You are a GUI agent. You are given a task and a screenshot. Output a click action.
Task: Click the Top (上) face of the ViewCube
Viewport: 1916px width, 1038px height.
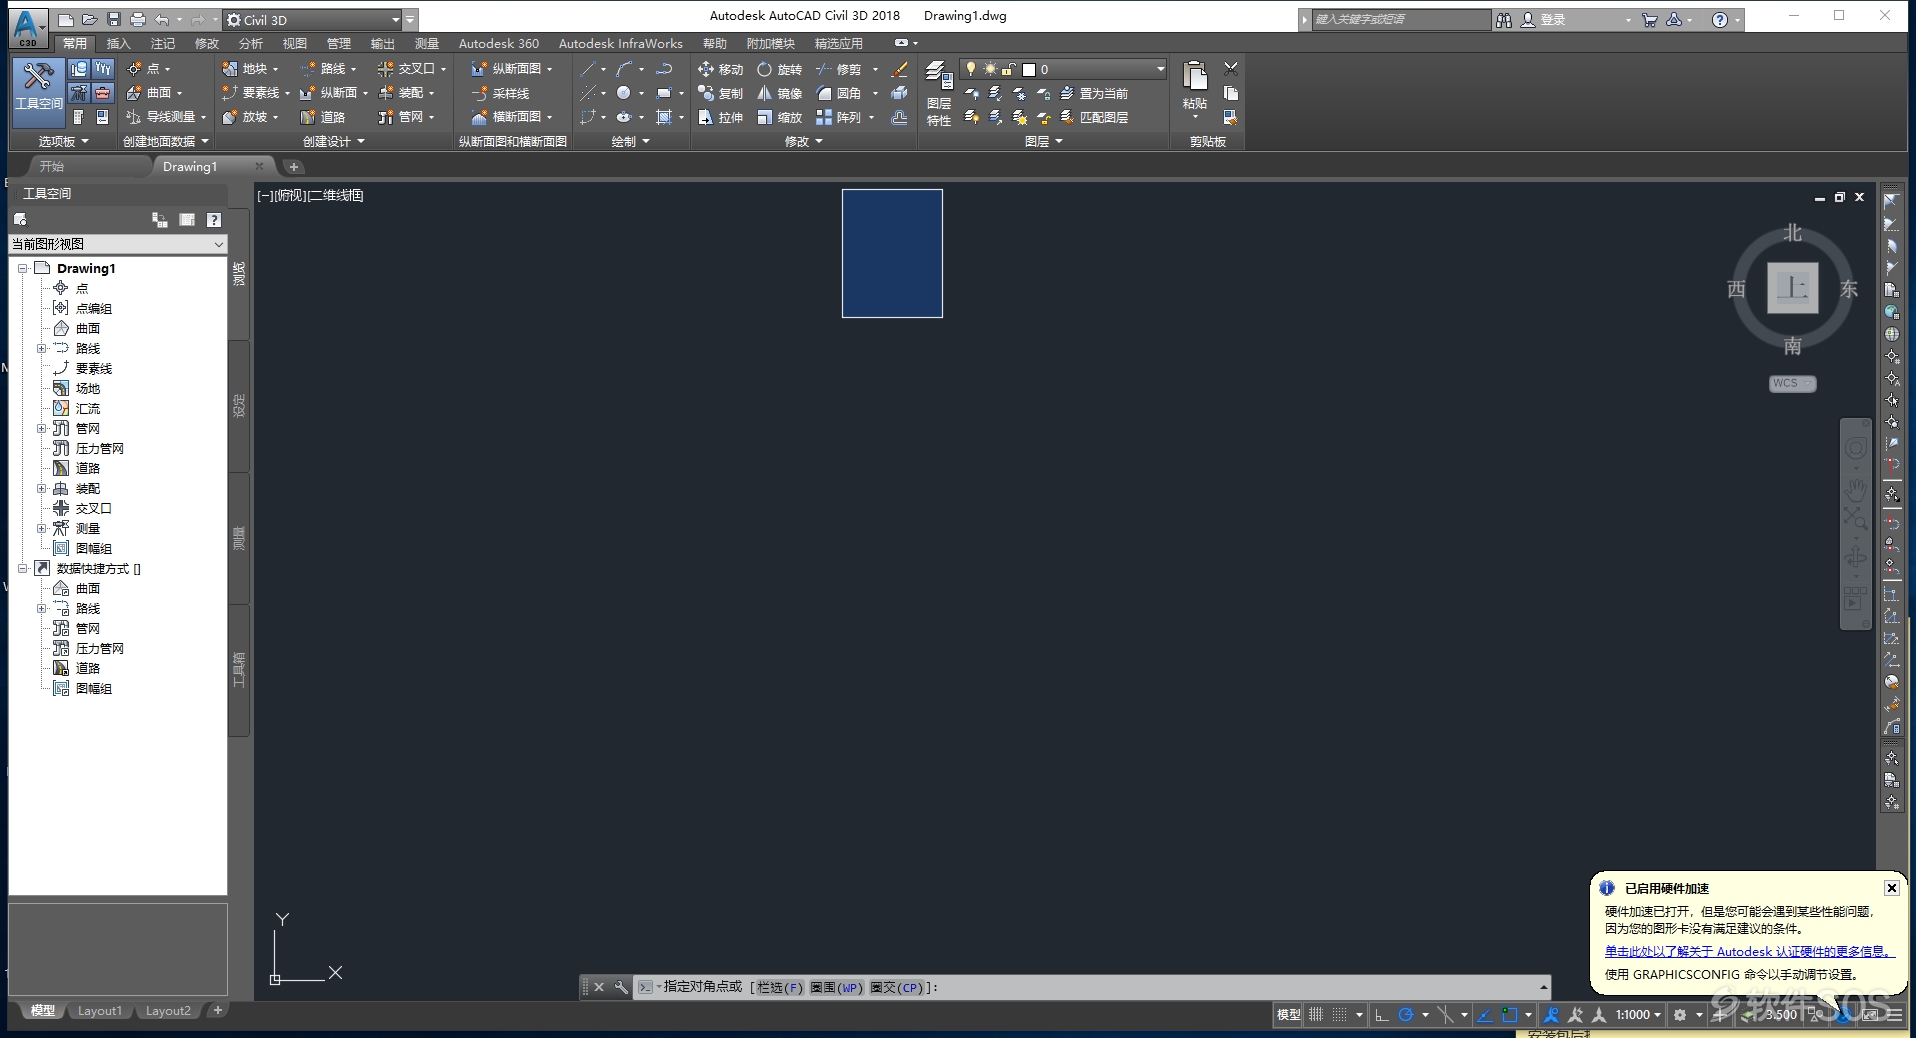(x=1792, y=288)
